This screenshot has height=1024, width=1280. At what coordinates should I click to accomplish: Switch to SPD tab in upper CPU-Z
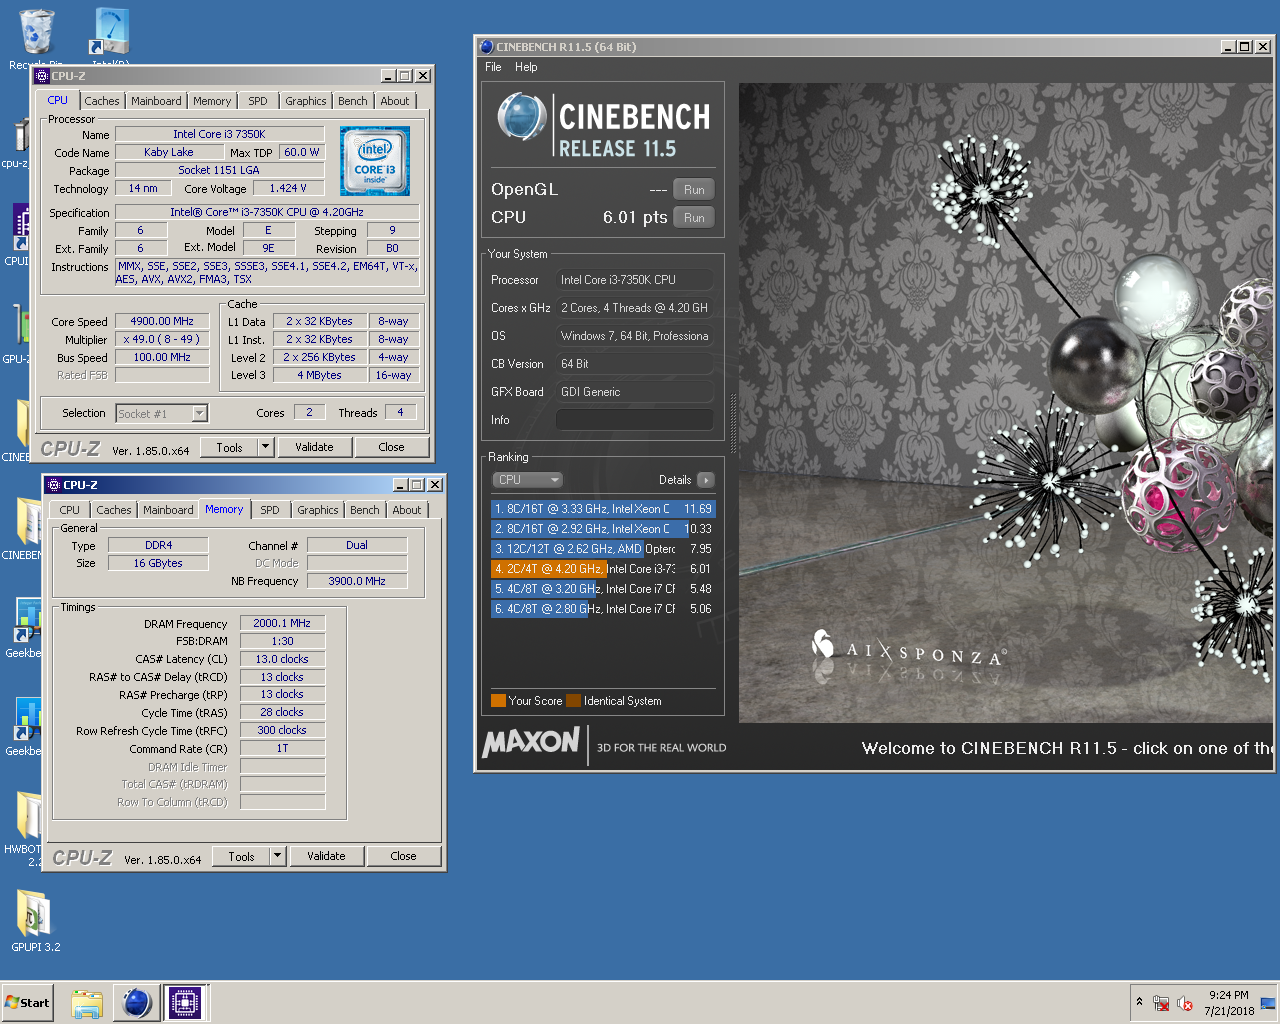coord(258,101)
